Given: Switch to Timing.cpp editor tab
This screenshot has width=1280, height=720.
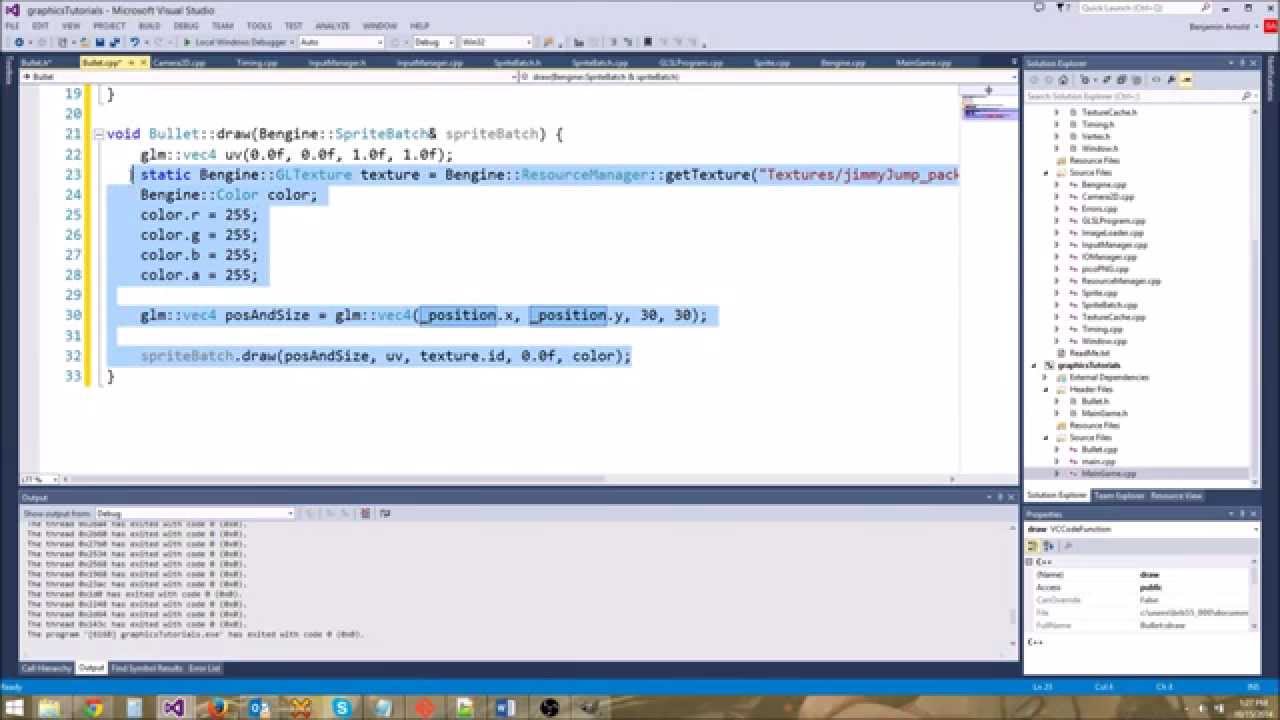Looking at the screenshot, I should [256, 62].
